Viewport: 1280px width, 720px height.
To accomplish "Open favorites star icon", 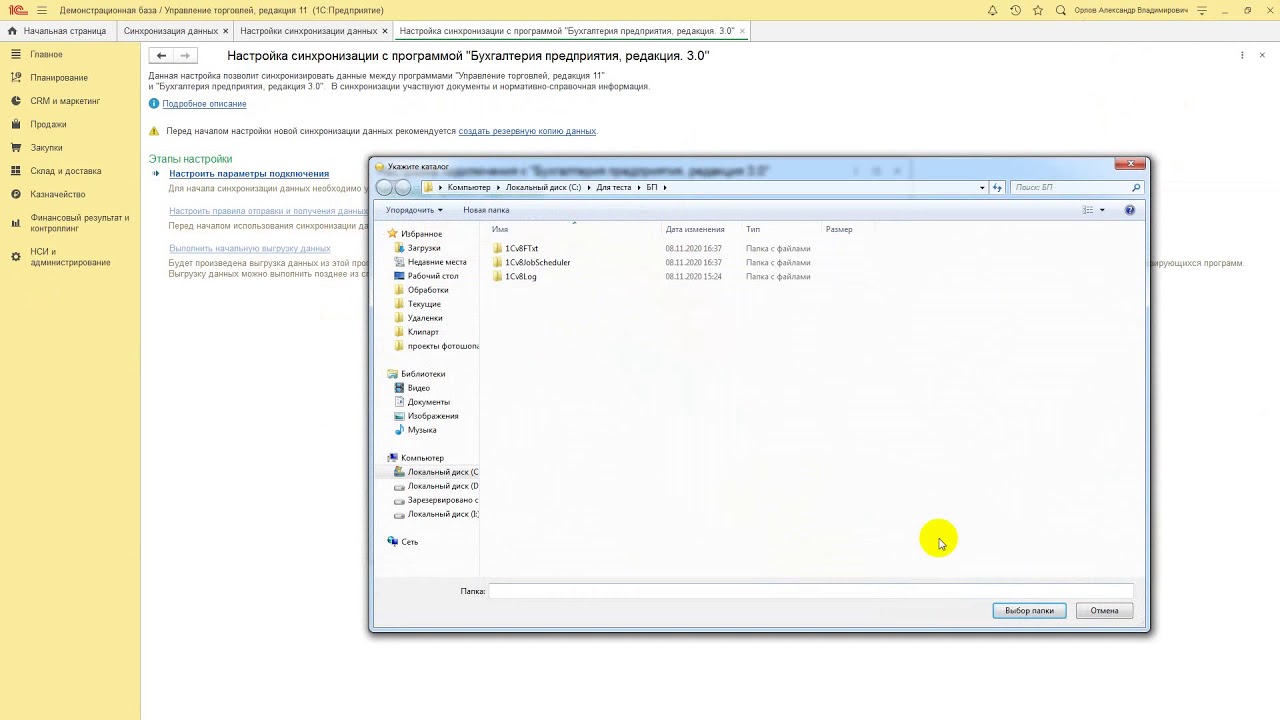I will 1038,10.
